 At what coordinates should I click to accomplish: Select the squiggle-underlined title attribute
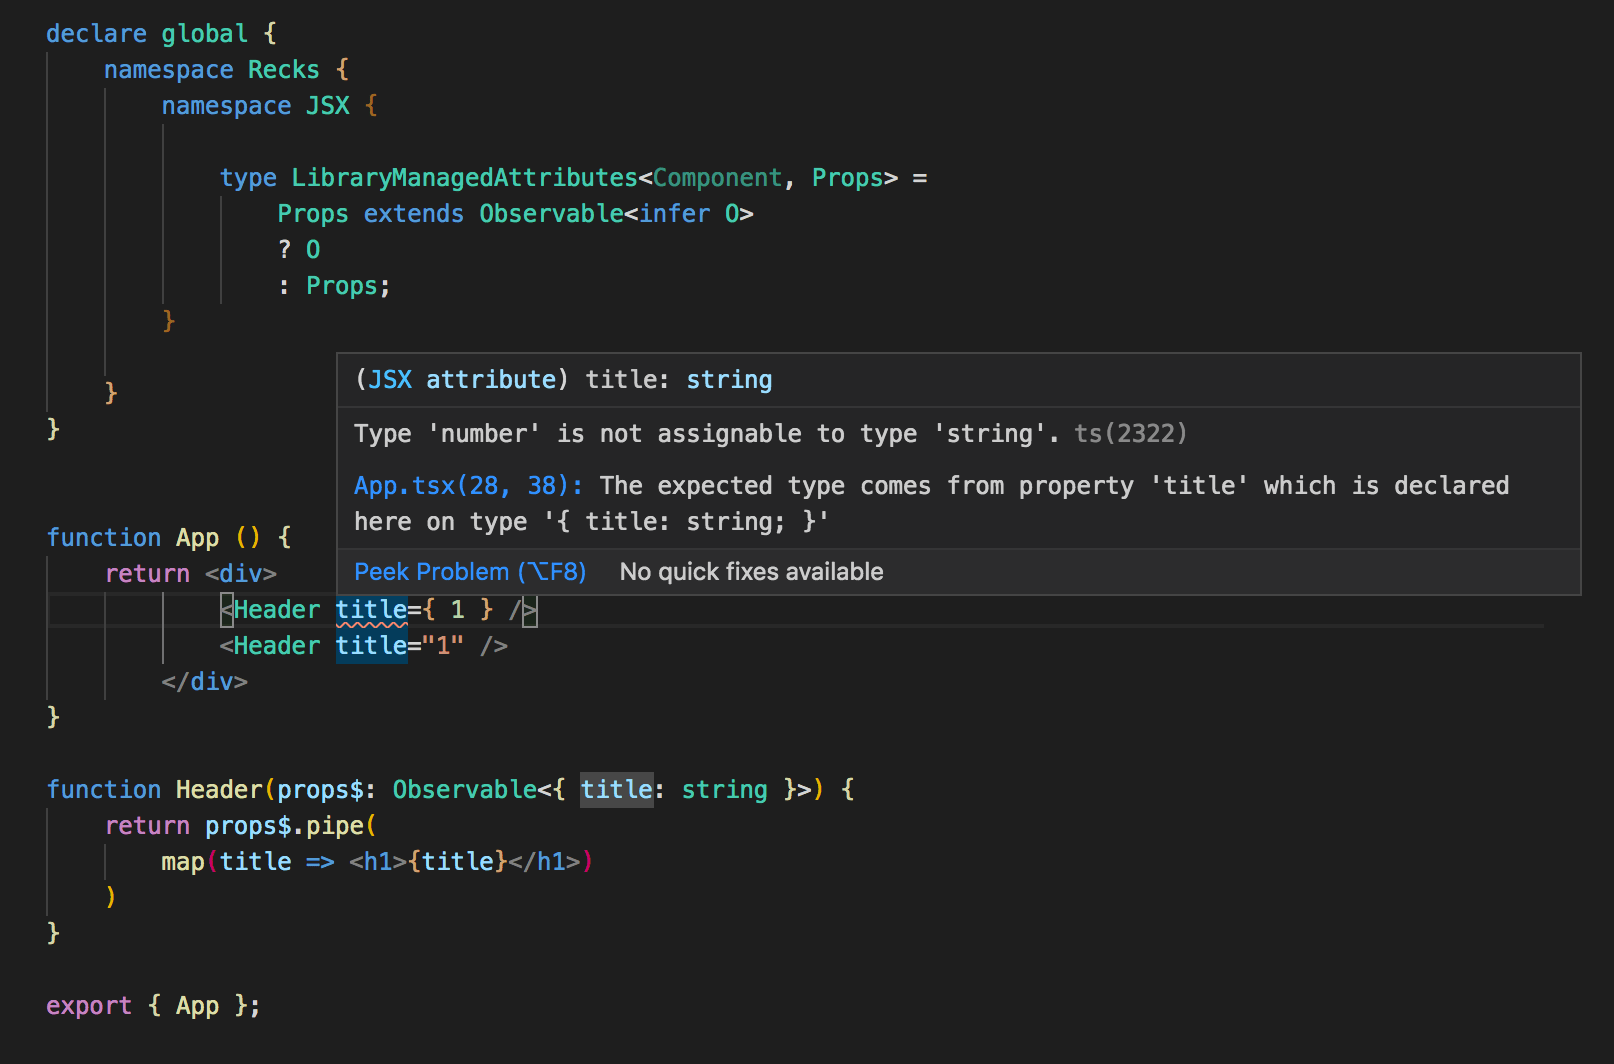371,609
